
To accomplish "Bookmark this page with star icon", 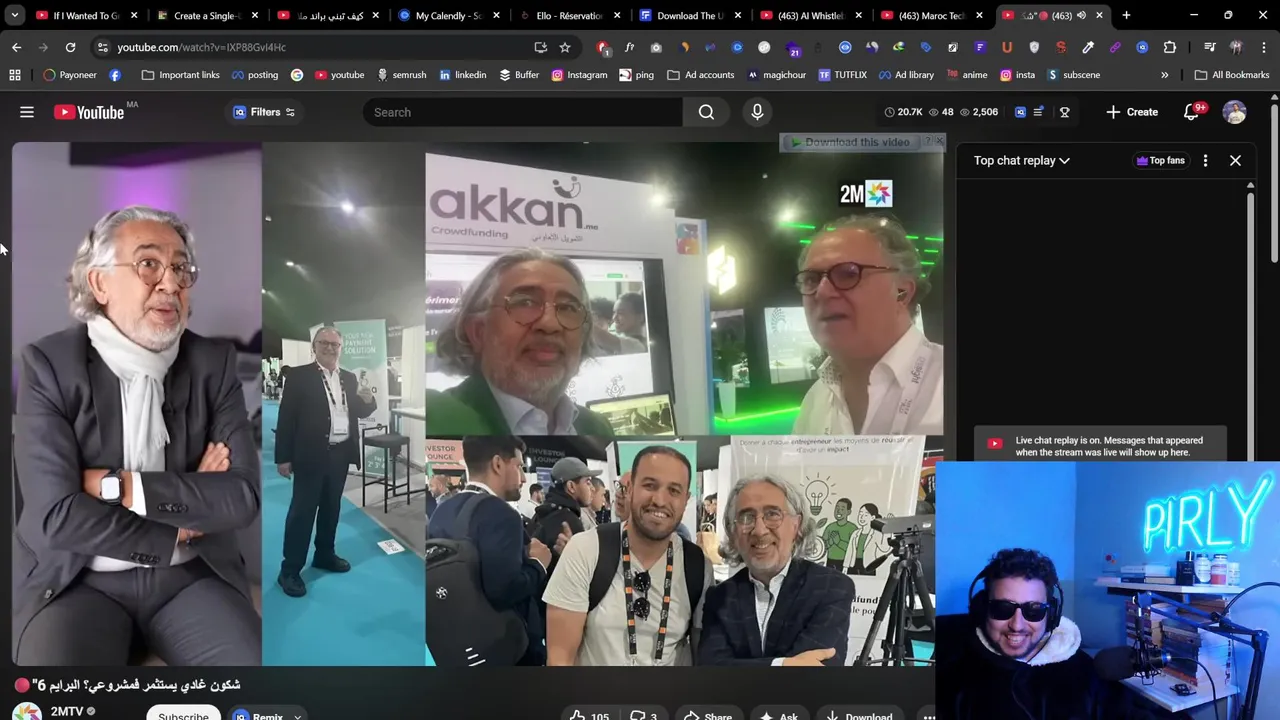I will point(565,47).
